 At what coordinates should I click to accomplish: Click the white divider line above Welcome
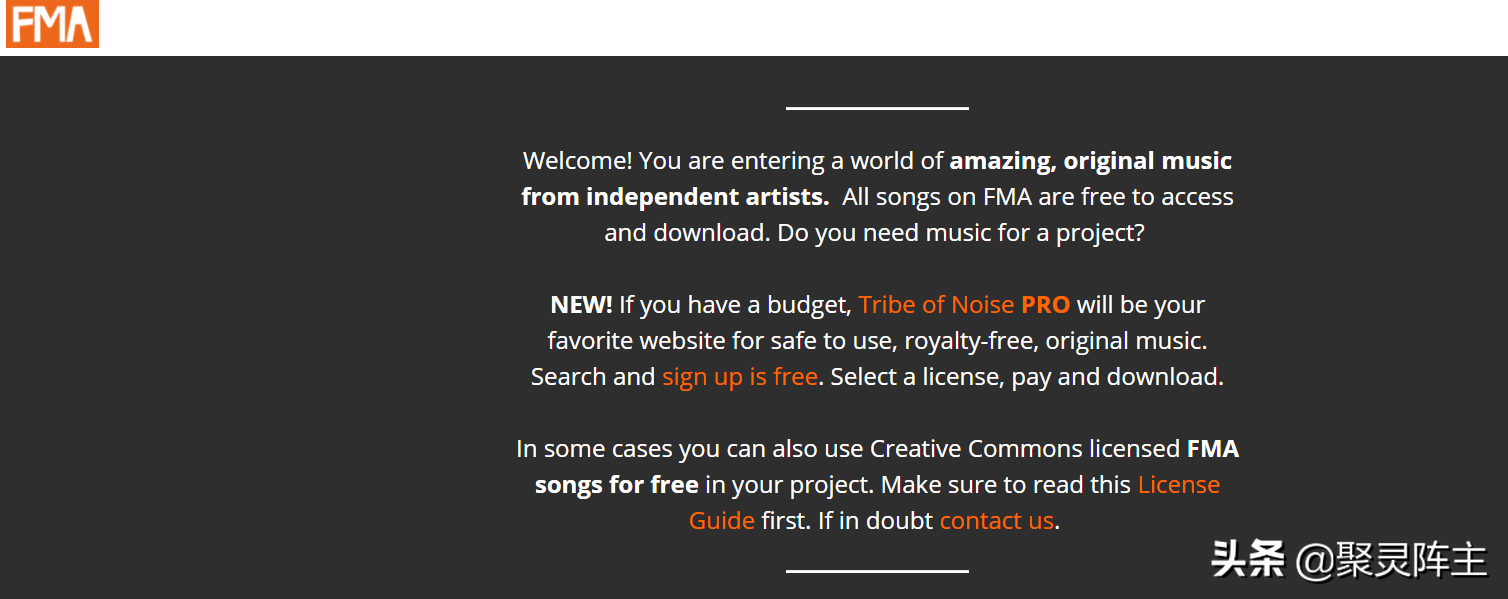[877, 108]
